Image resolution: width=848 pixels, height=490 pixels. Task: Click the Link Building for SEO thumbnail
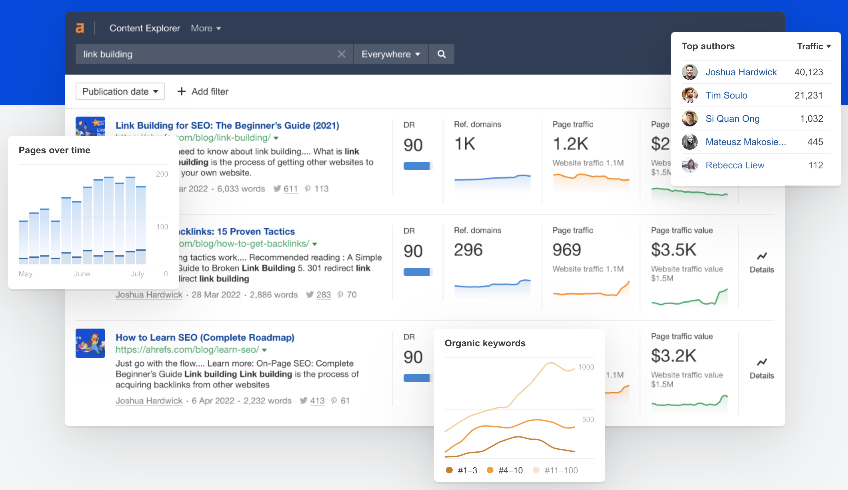click(x=90, y=126)
